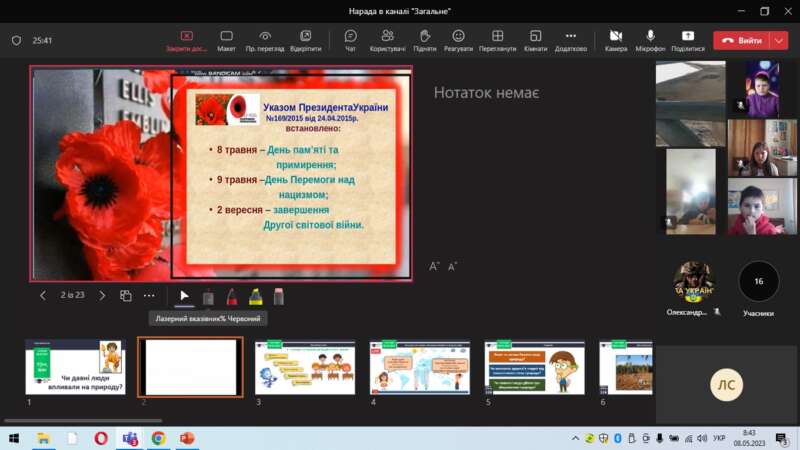Open the Чат panel
The width and height of the screenshot is (800, 450).
click(x=350, y=40)
